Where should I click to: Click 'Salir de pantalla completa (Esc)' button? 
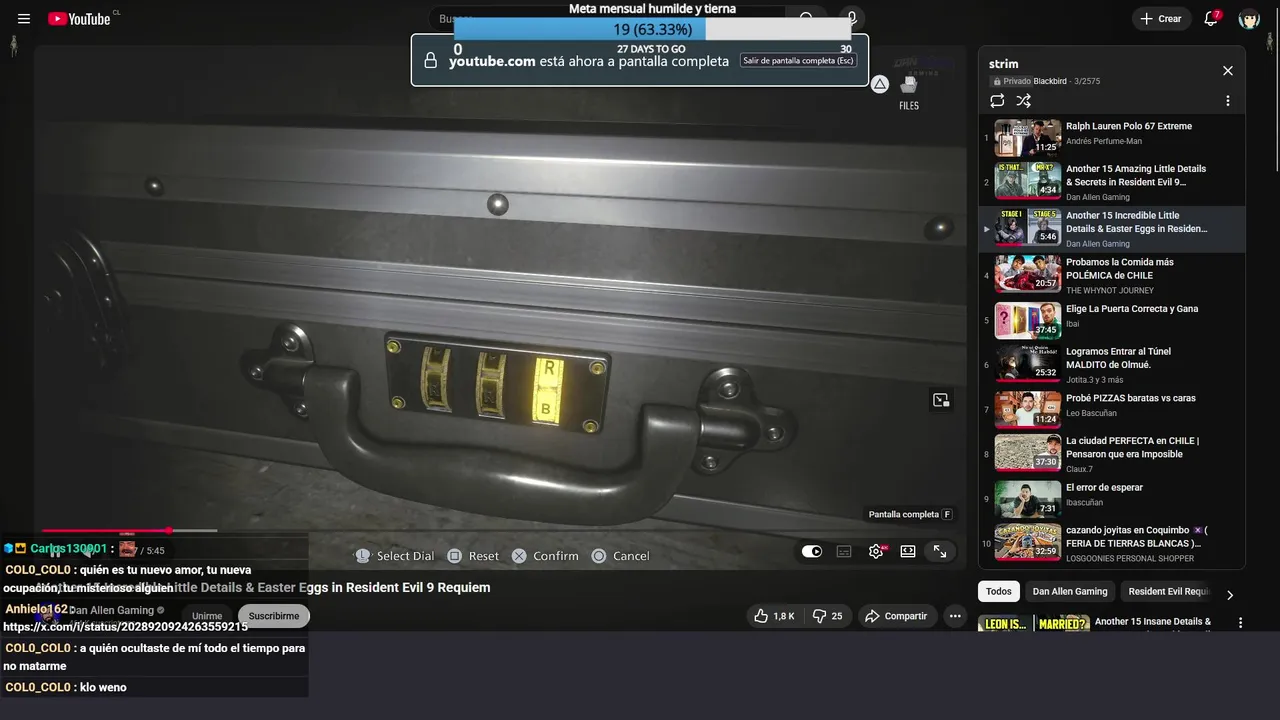tap(798, 60)
